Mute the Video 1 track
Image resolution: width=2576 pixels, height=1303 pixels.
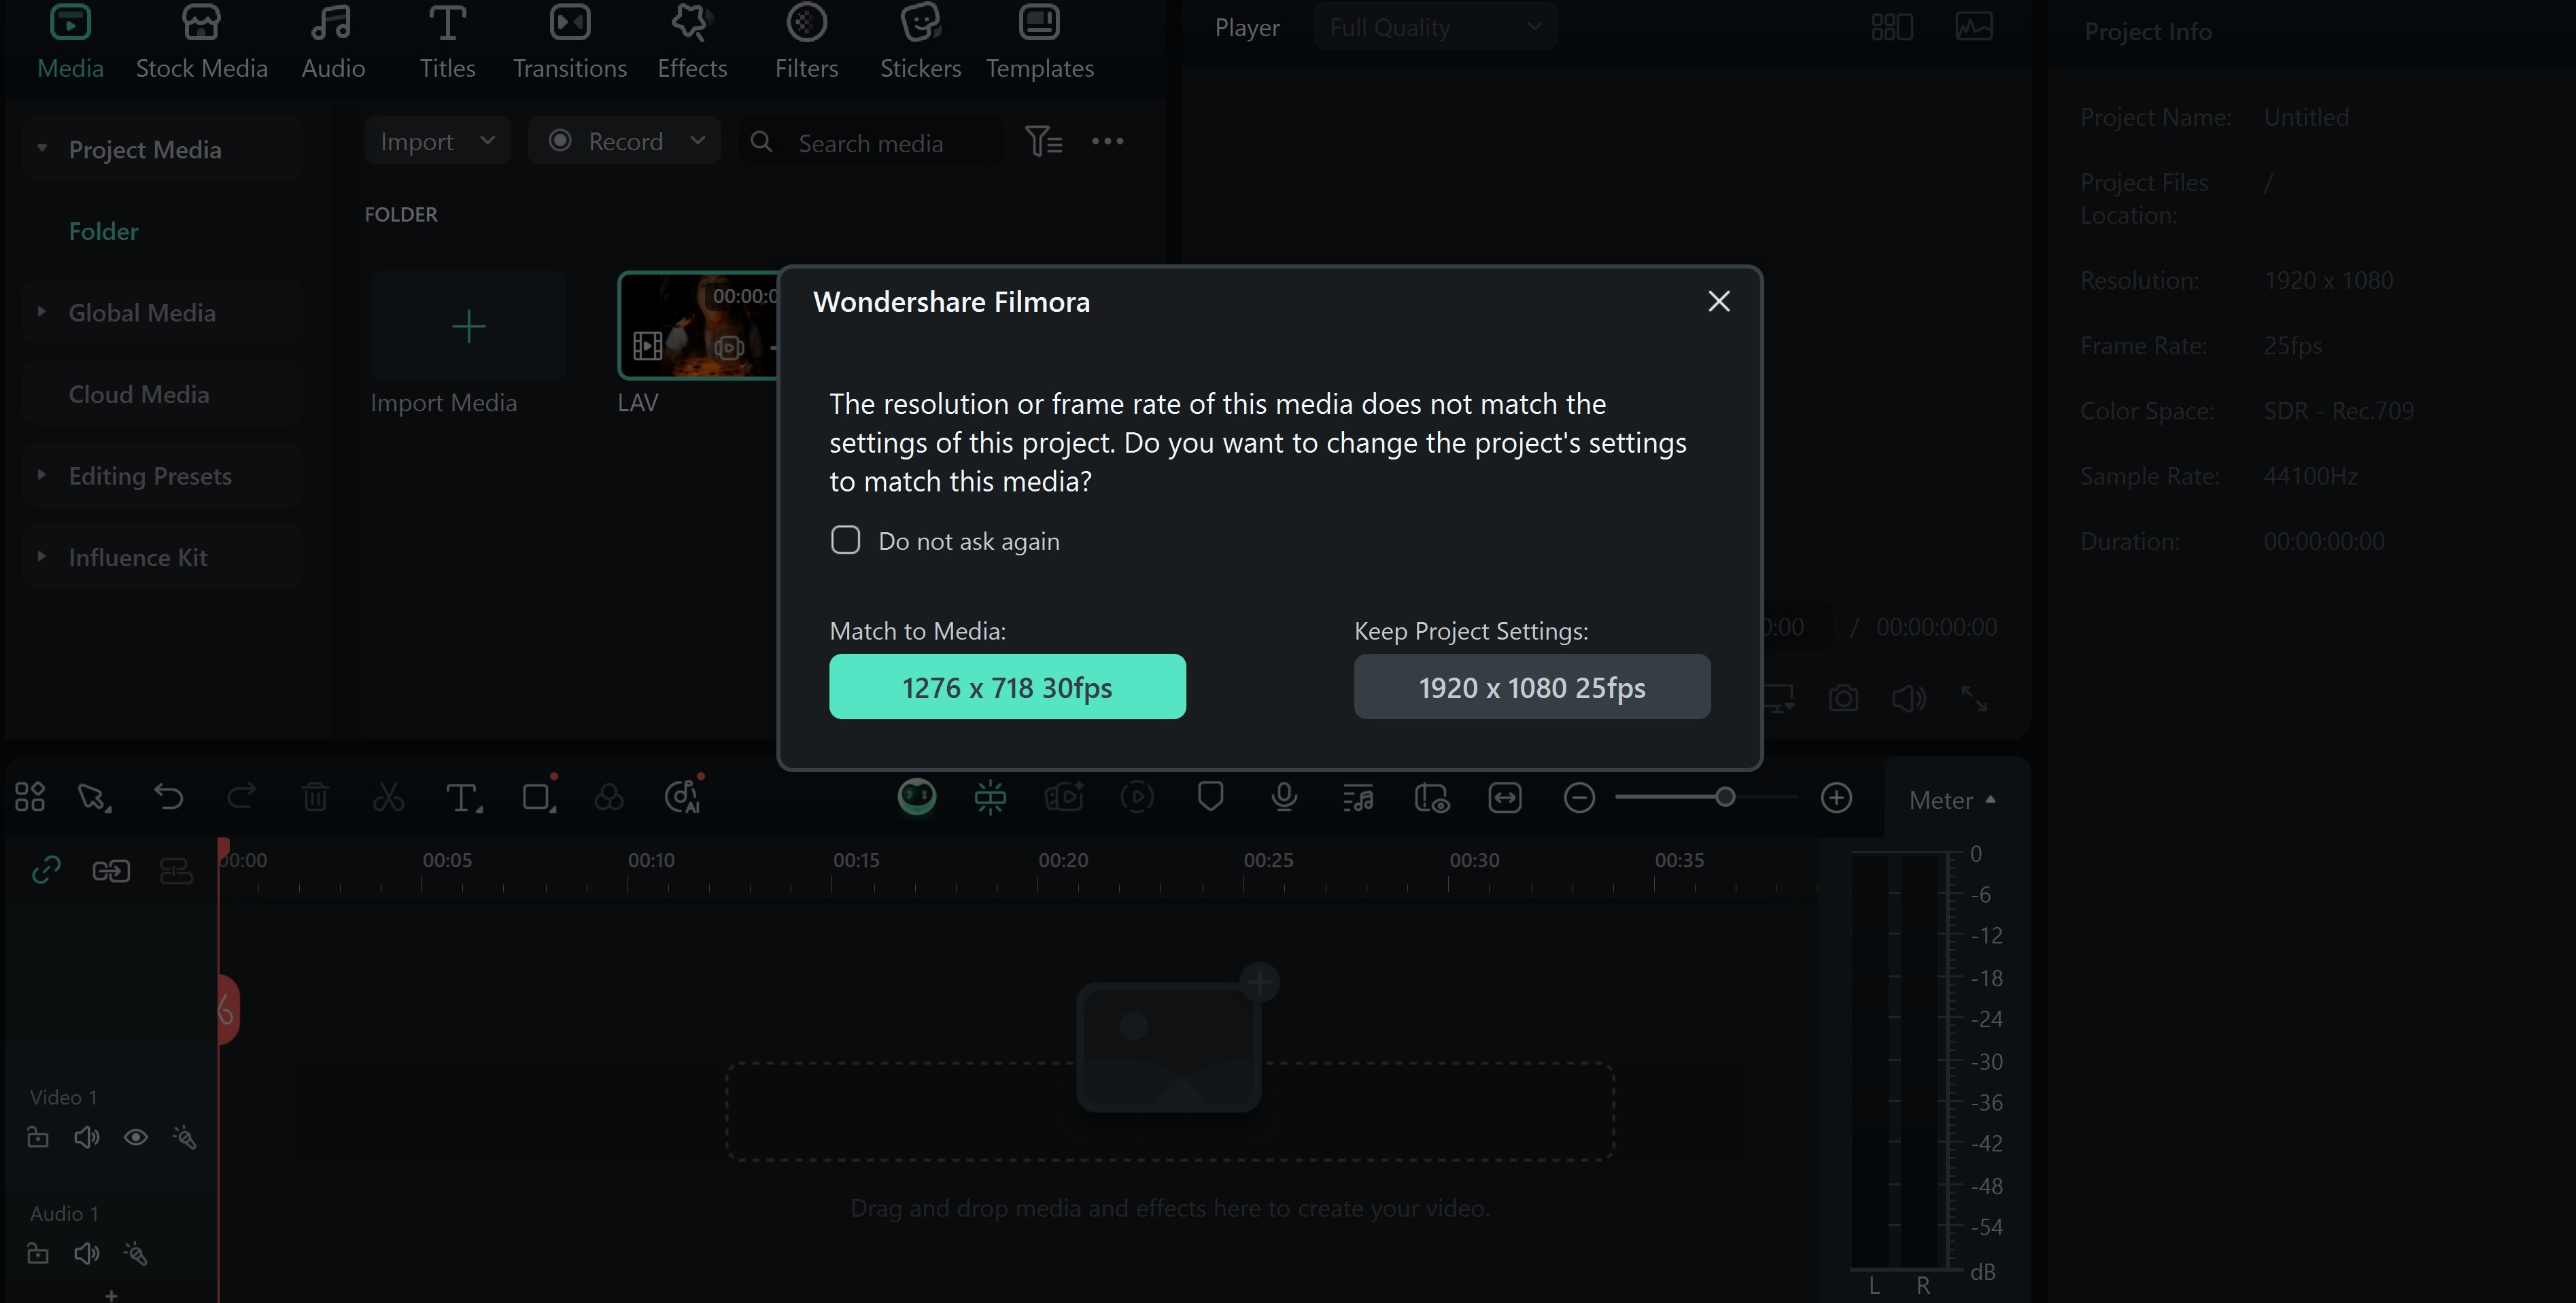(x=87, y=1137)
